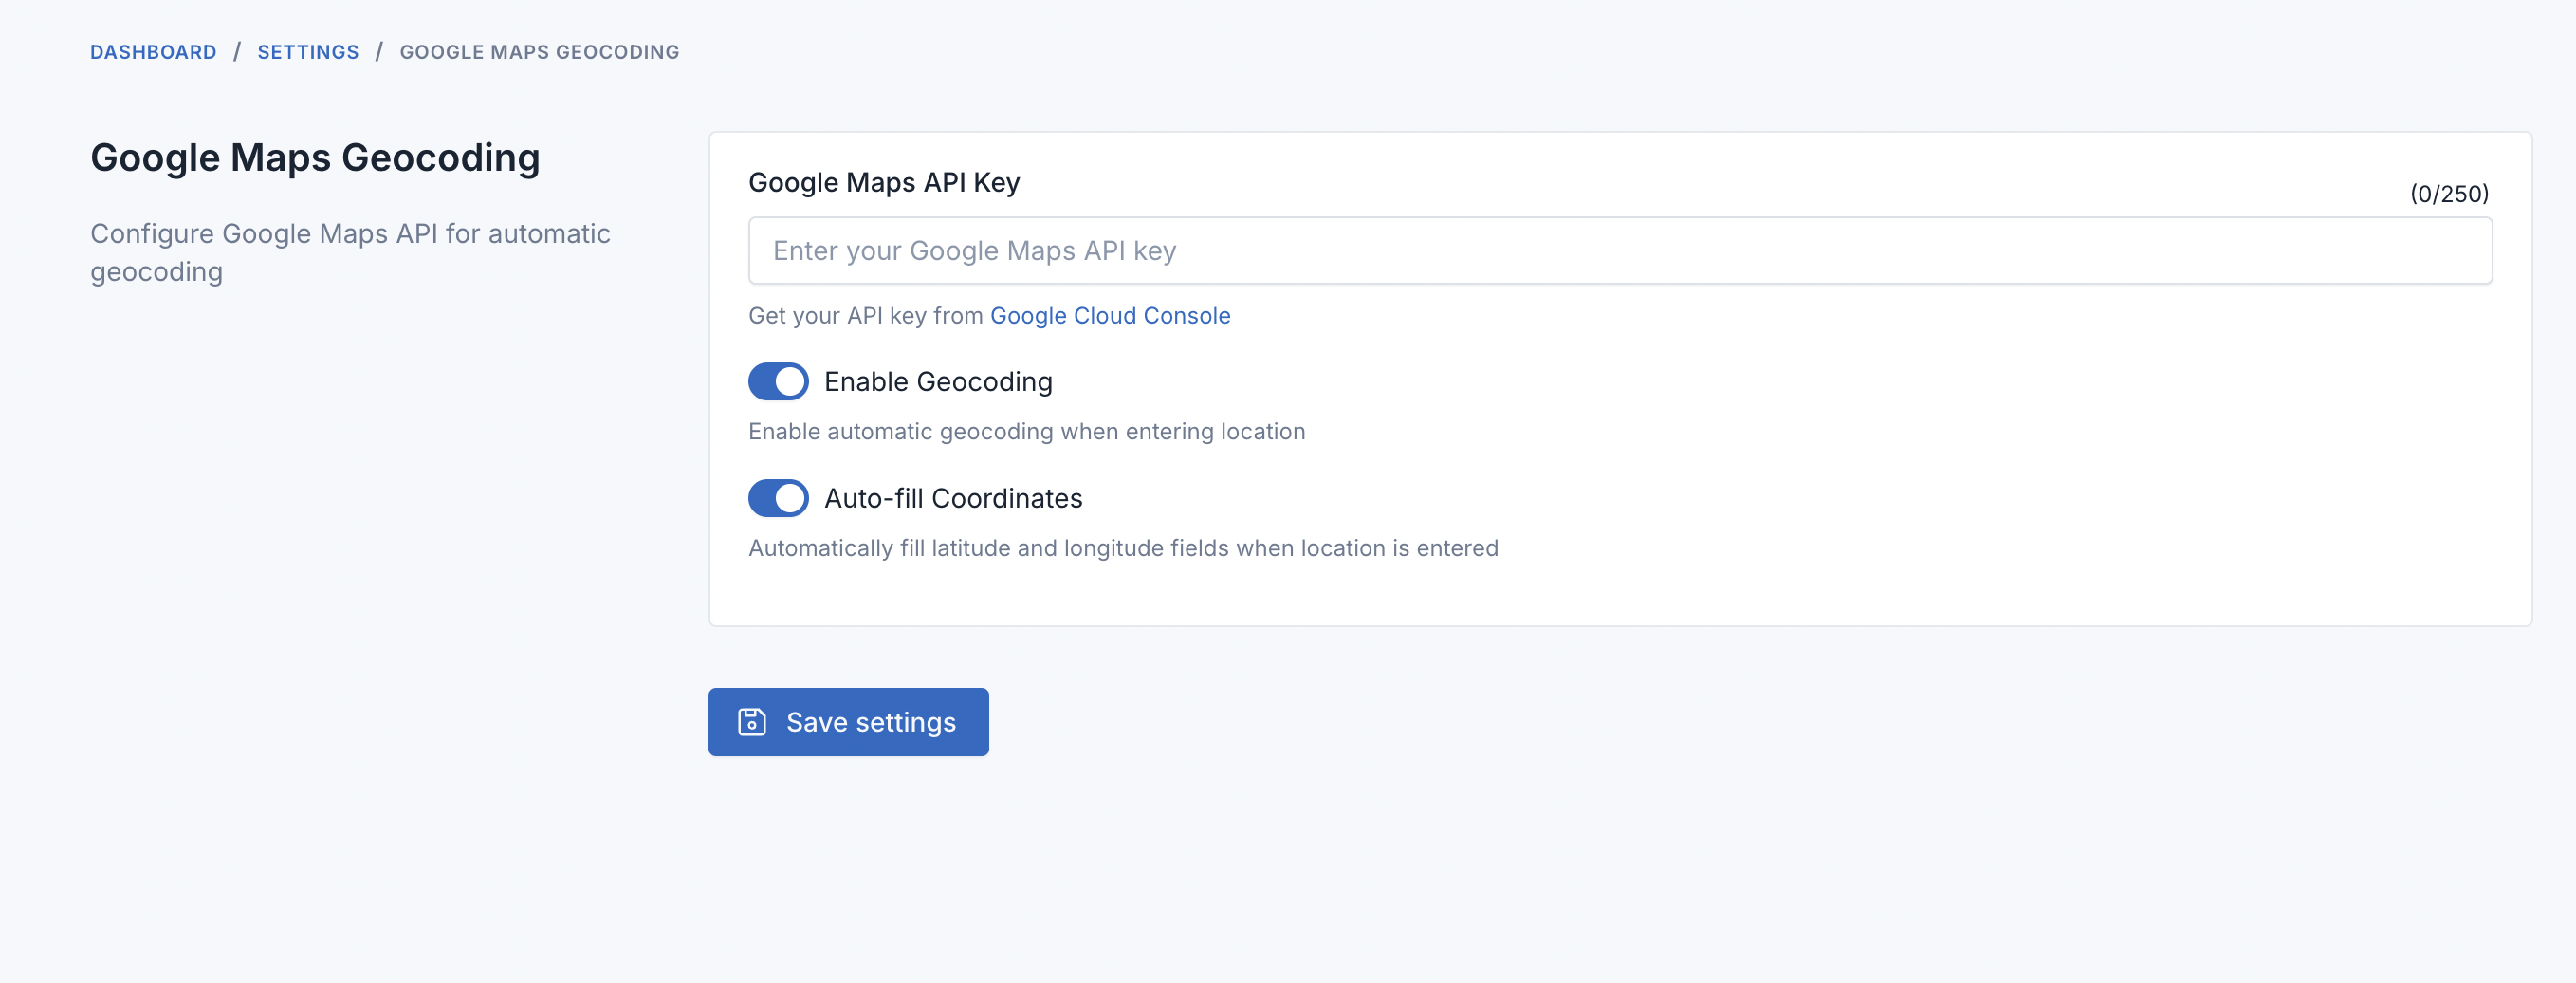2576x983 pixels.
Task: Click the Enable Geocoding label text
Action: pyautogui.click(x=937, y=381)
